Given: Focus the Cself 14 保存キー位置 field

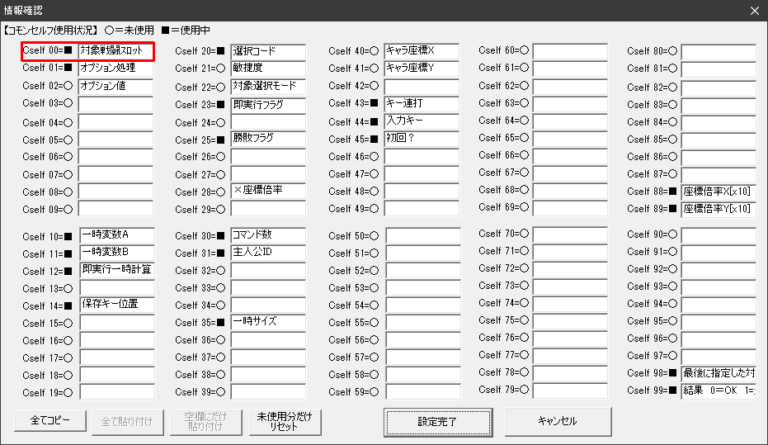Looking at the screenshot, I should point(115,304).
